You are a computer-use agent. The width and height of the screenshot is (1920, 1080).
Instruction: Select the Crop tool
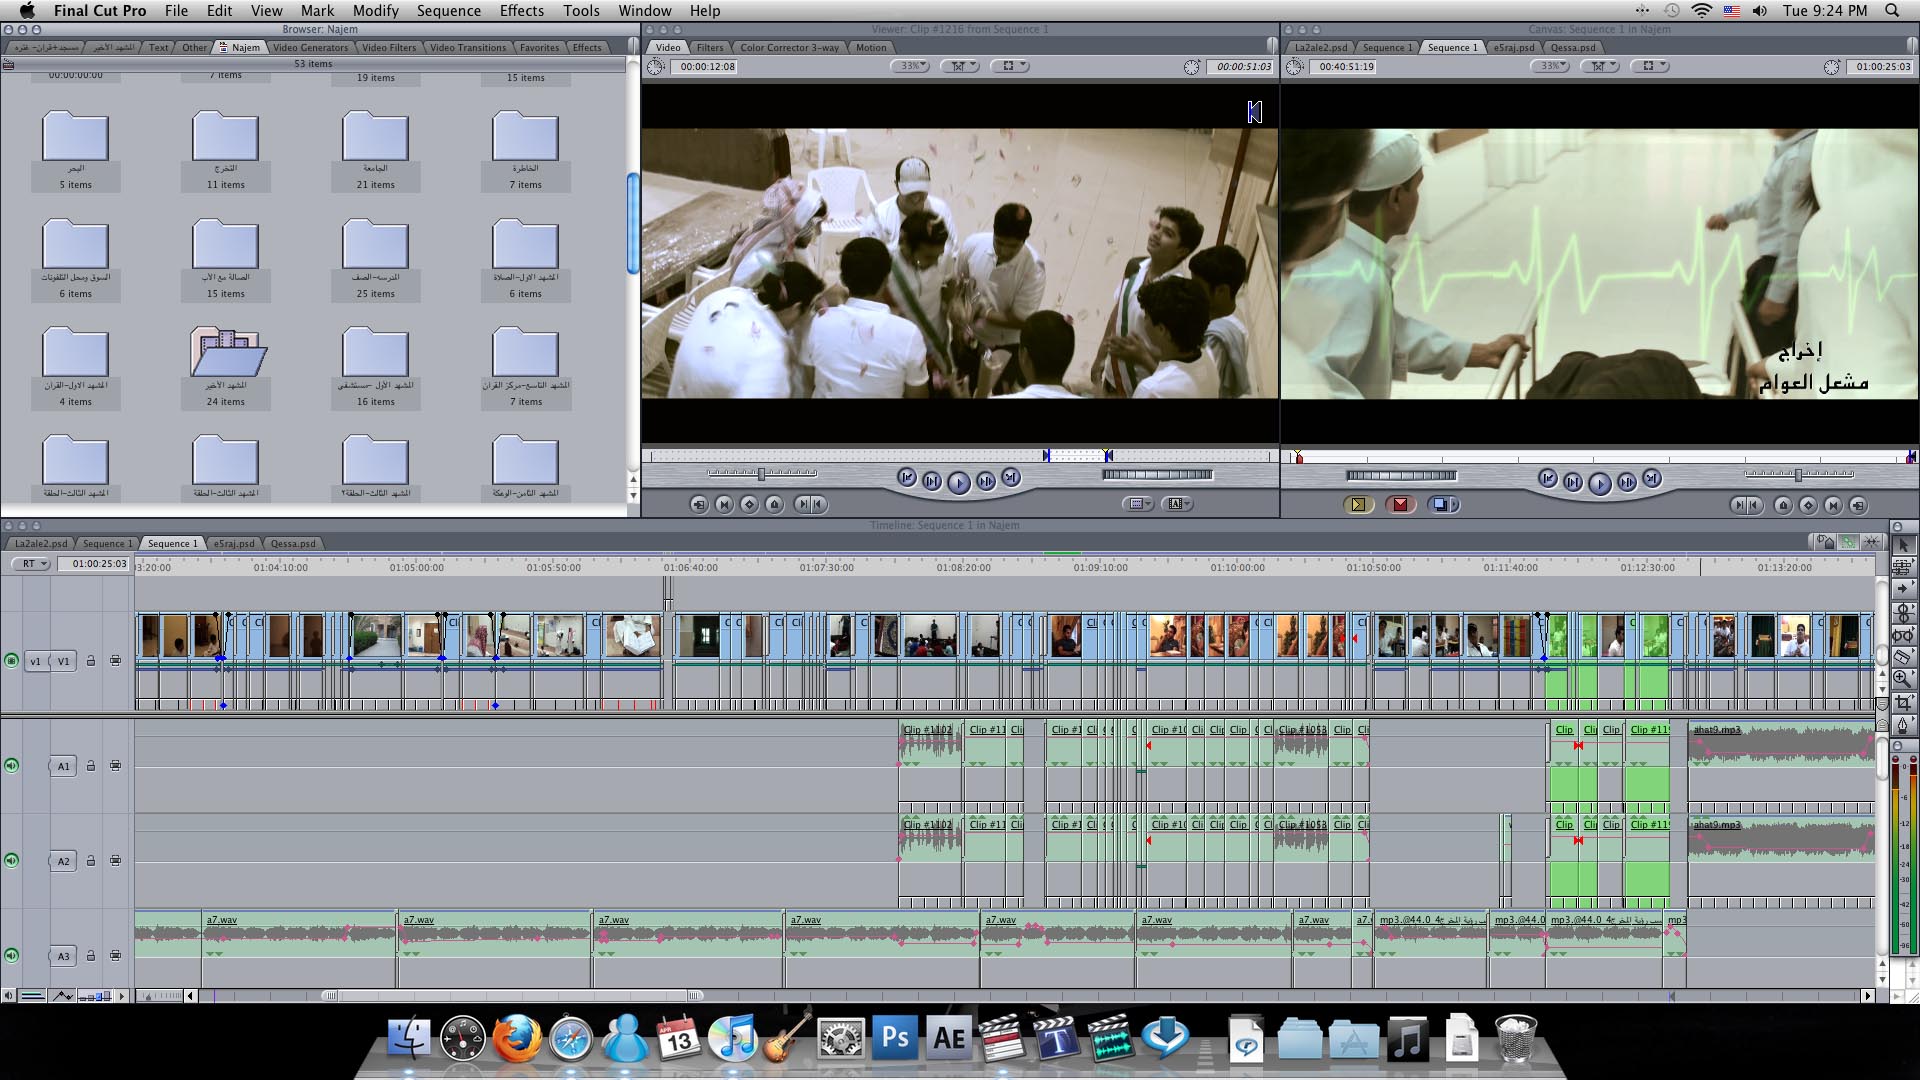[1903, 701]
